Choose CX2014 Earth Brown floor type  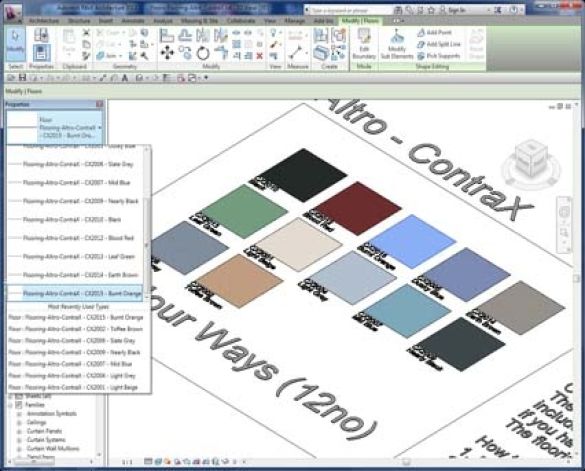(x=76, y=275)
